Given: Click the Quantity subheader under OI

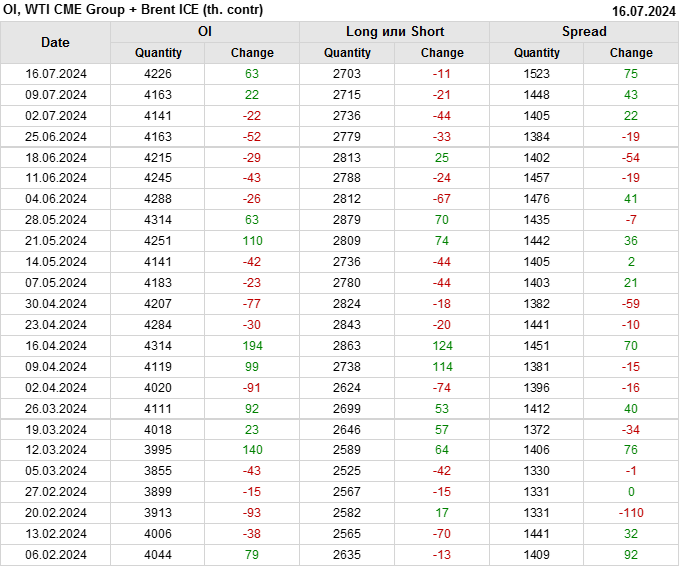Looking at the screenshot, I should tap(158, 53).
